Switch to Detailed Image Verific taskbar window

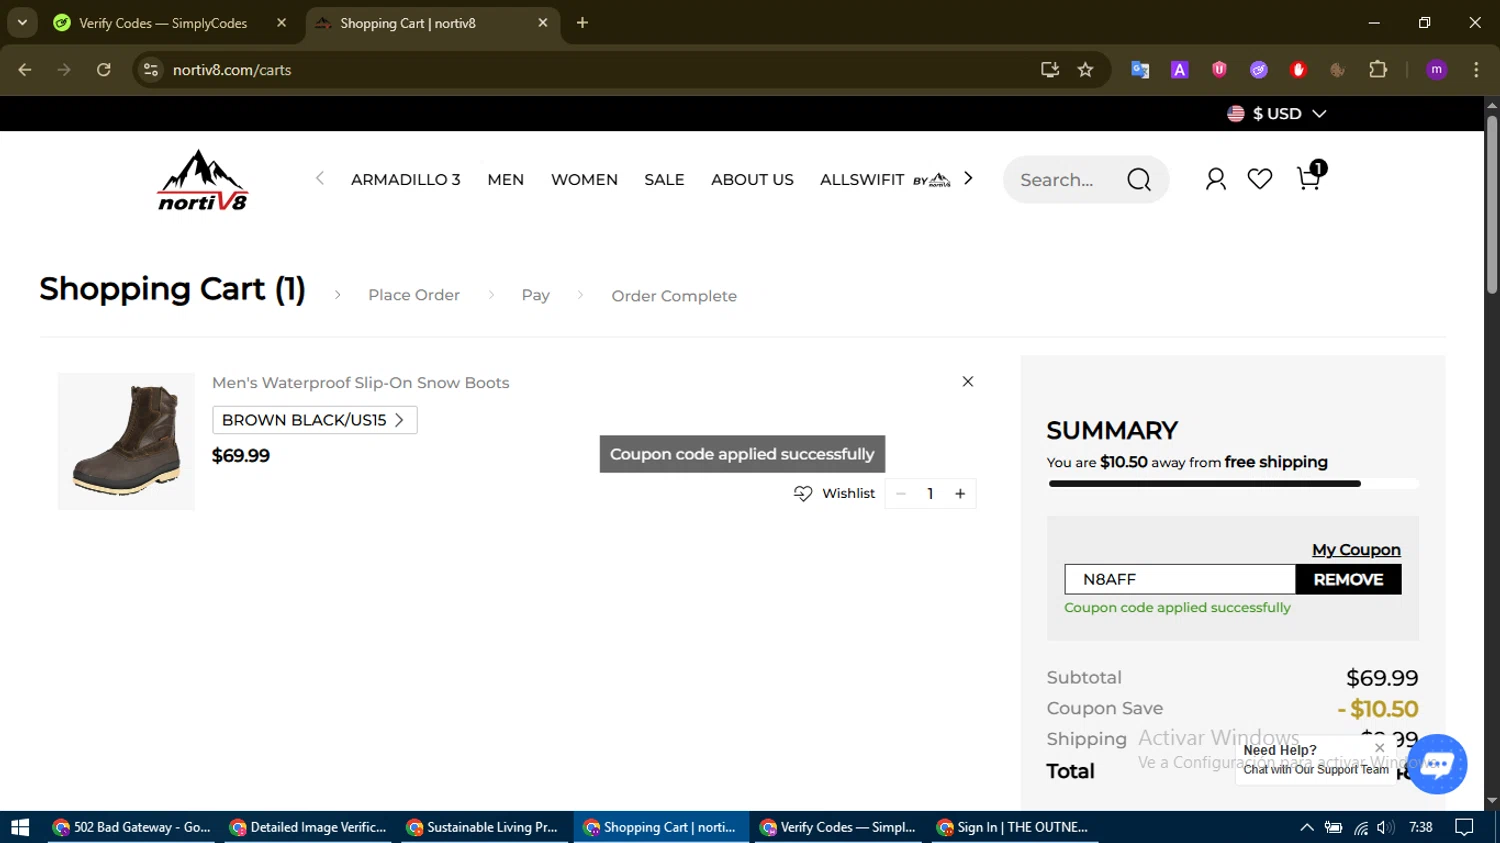click(x=309, y=827)
